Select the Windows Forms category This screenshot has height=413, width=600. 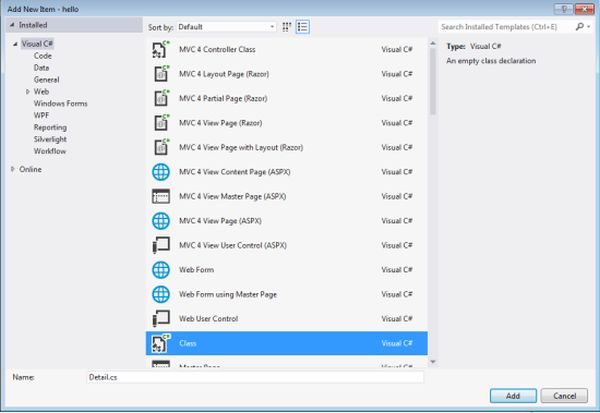tap(60, 103)
